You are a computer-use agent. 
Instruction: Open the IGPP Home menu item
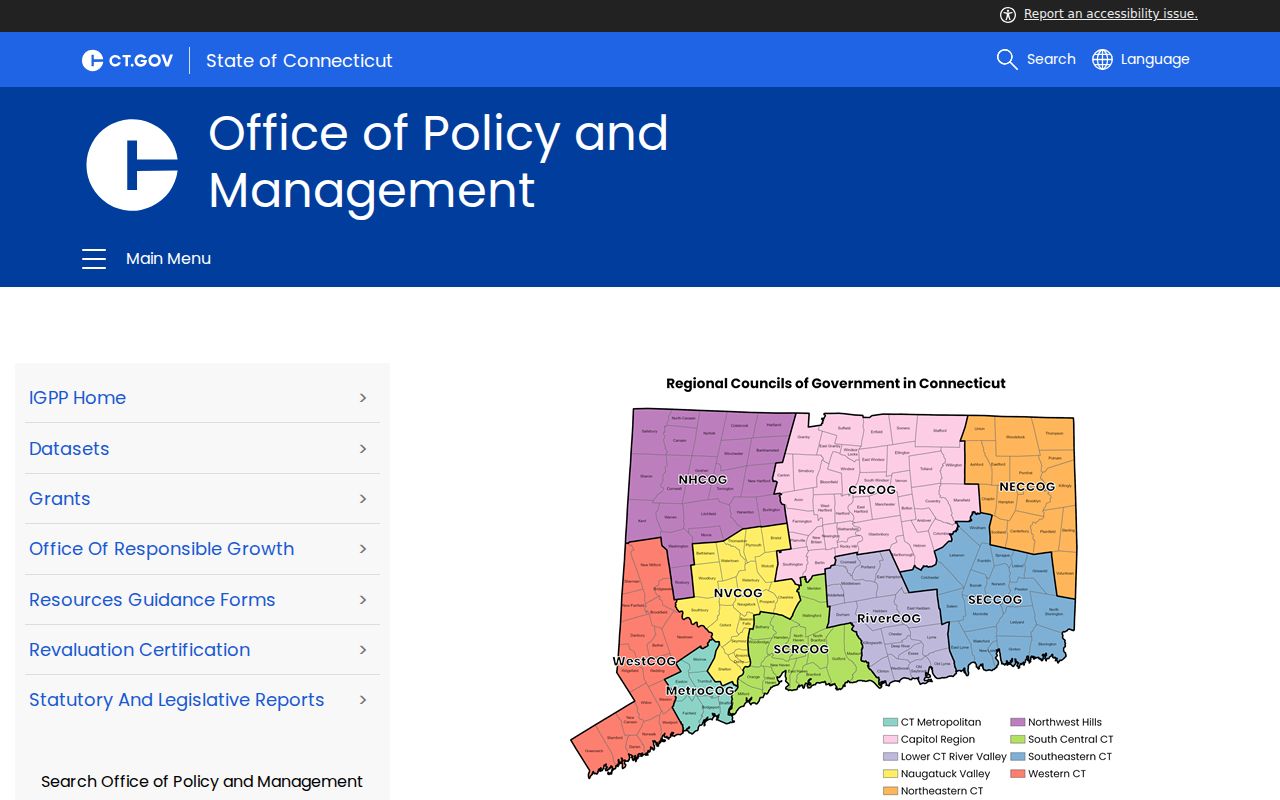78,398
